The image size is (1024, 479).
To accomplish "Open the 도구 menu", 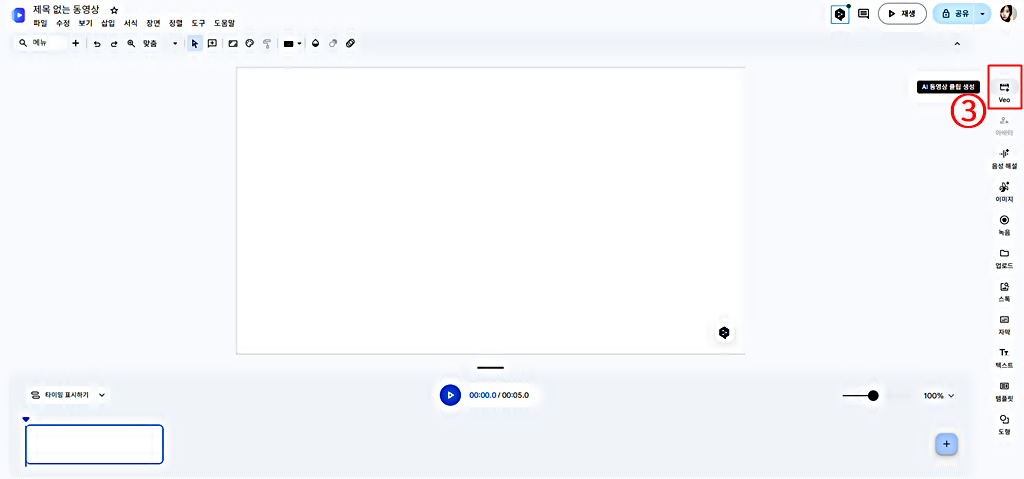I will [198, 23].
